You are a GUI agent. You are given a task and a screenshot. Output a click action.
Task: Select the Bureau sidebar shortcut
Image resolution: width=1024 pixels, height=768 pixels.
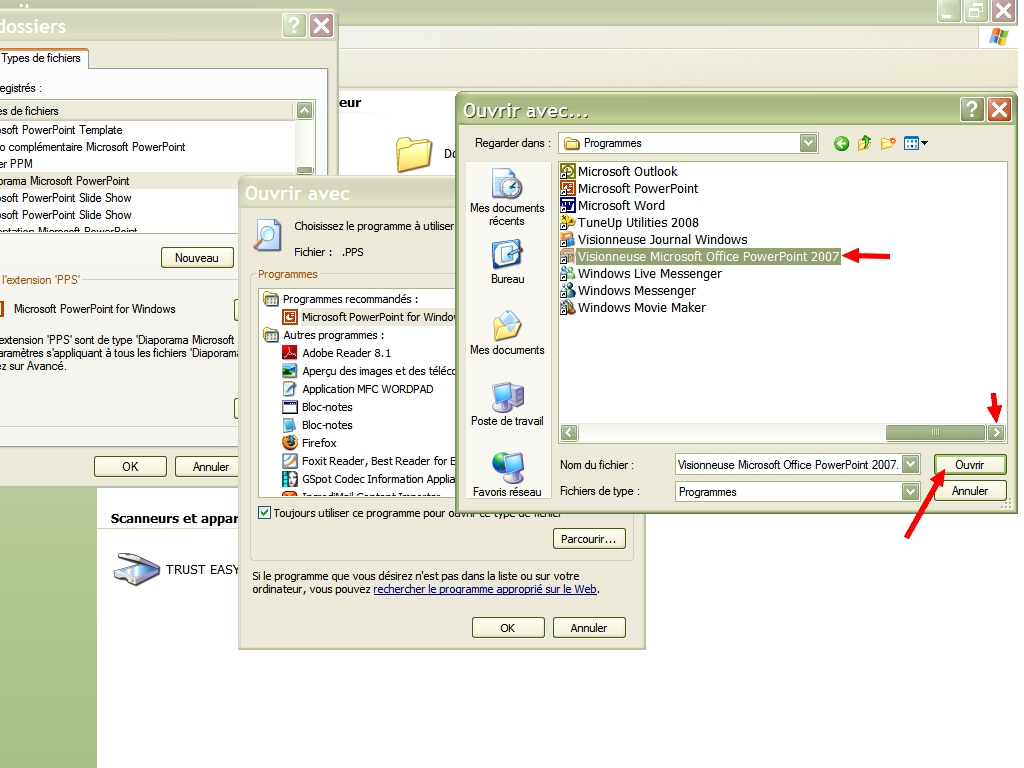(x=507, y=264)
